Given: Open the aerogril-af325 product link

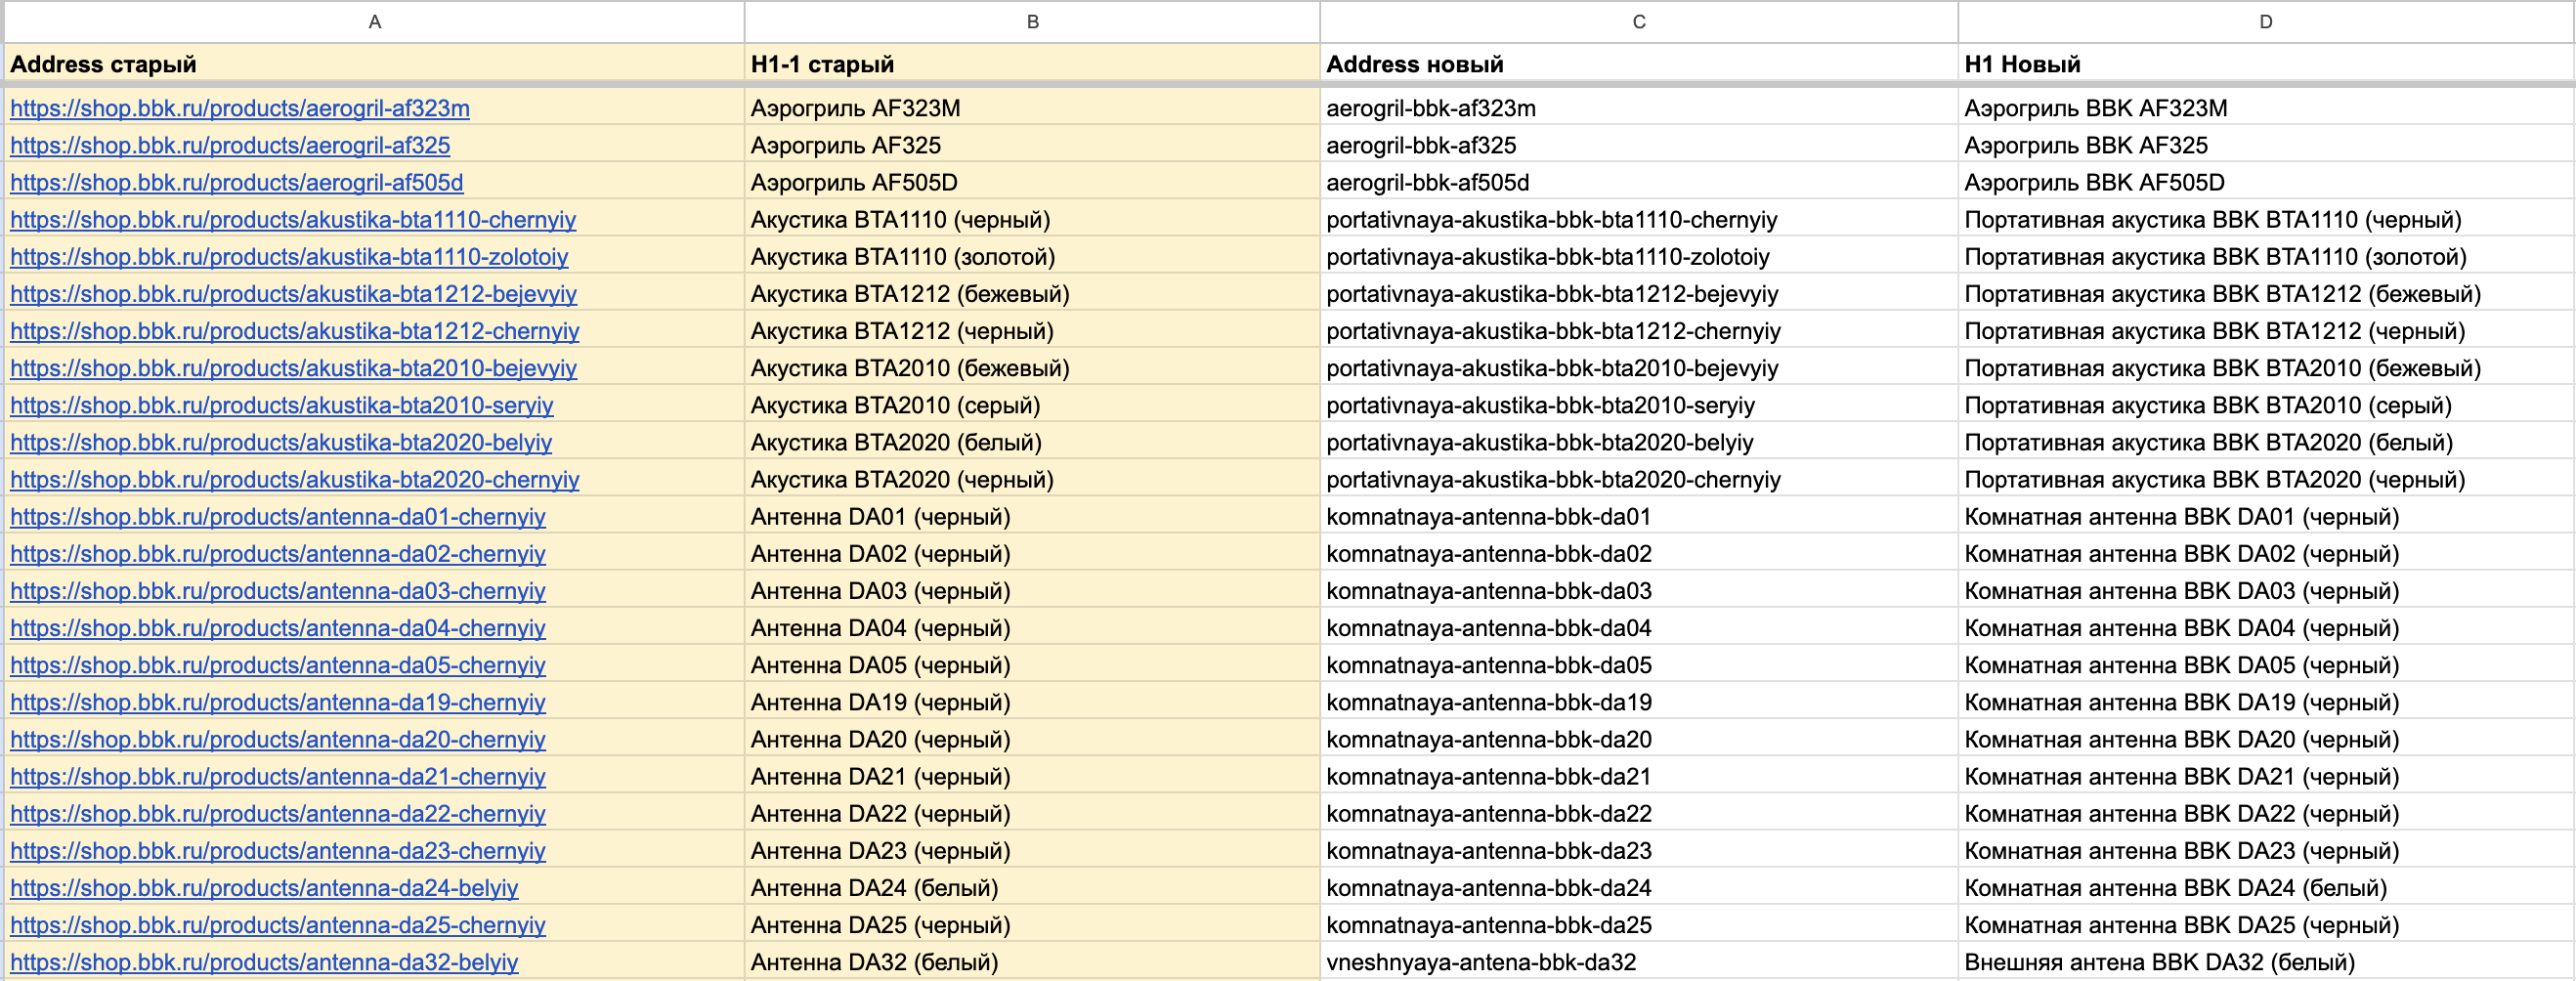Looking at the screenshot, I should (230, 145).
